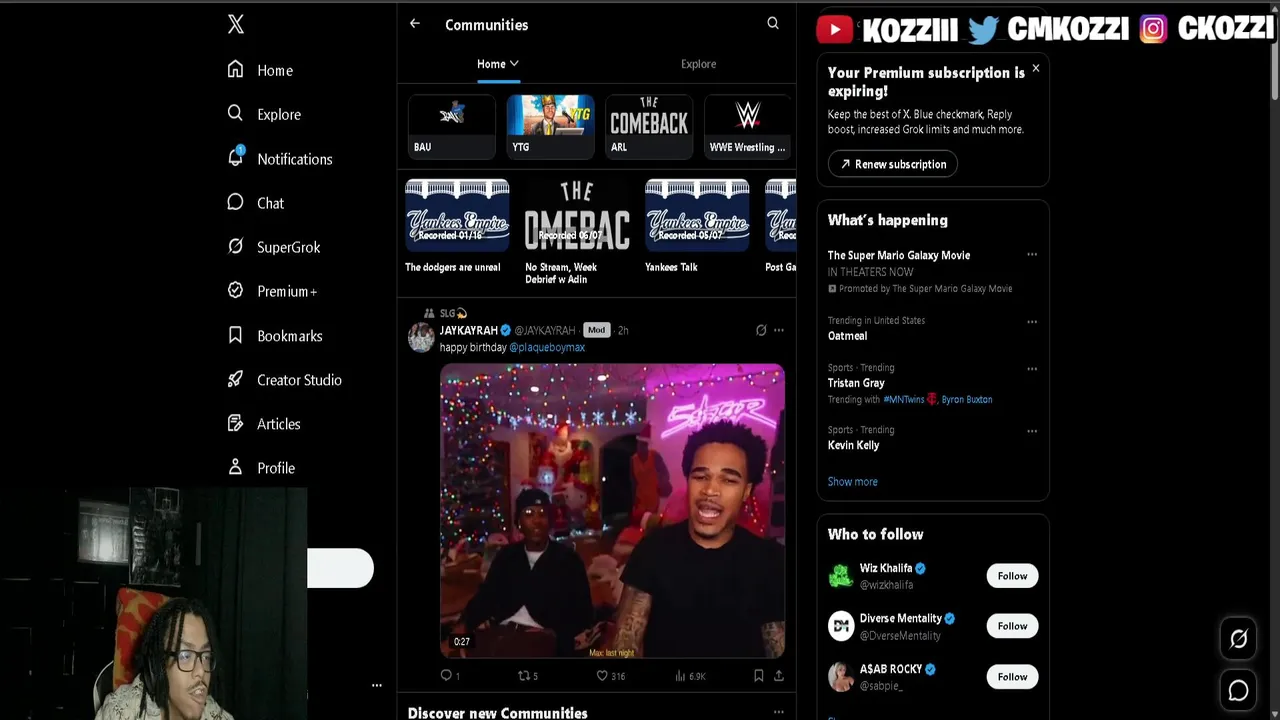
Task: Open @plaqueboymax mention link
Action: [547, 347]
